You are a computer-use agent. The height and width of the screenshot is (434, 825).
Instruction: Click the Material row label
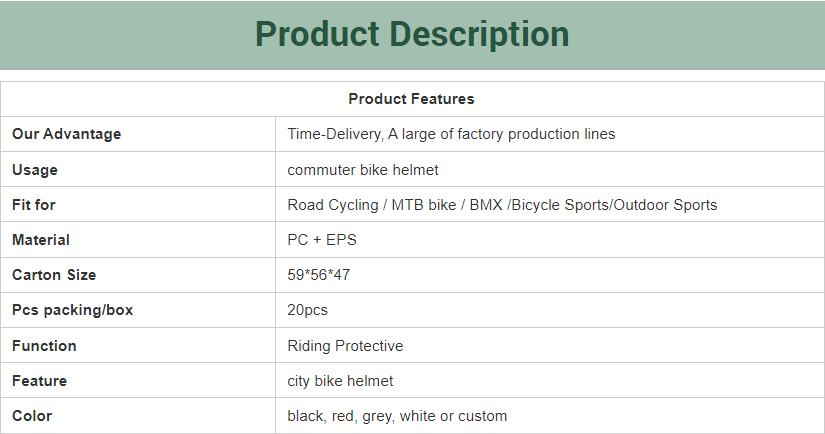pyautogui.click(x=41, y=240)
